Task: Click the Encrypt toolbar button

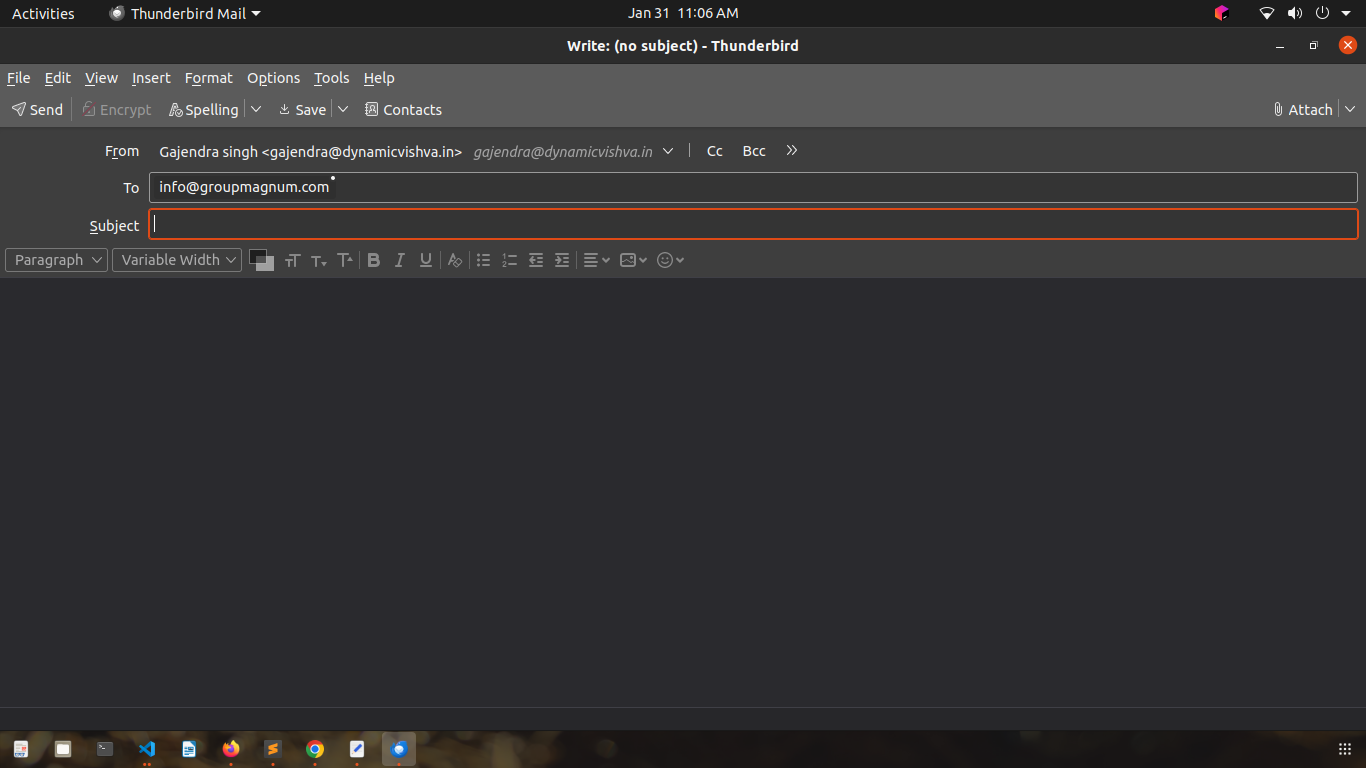Action: point(117,110)
